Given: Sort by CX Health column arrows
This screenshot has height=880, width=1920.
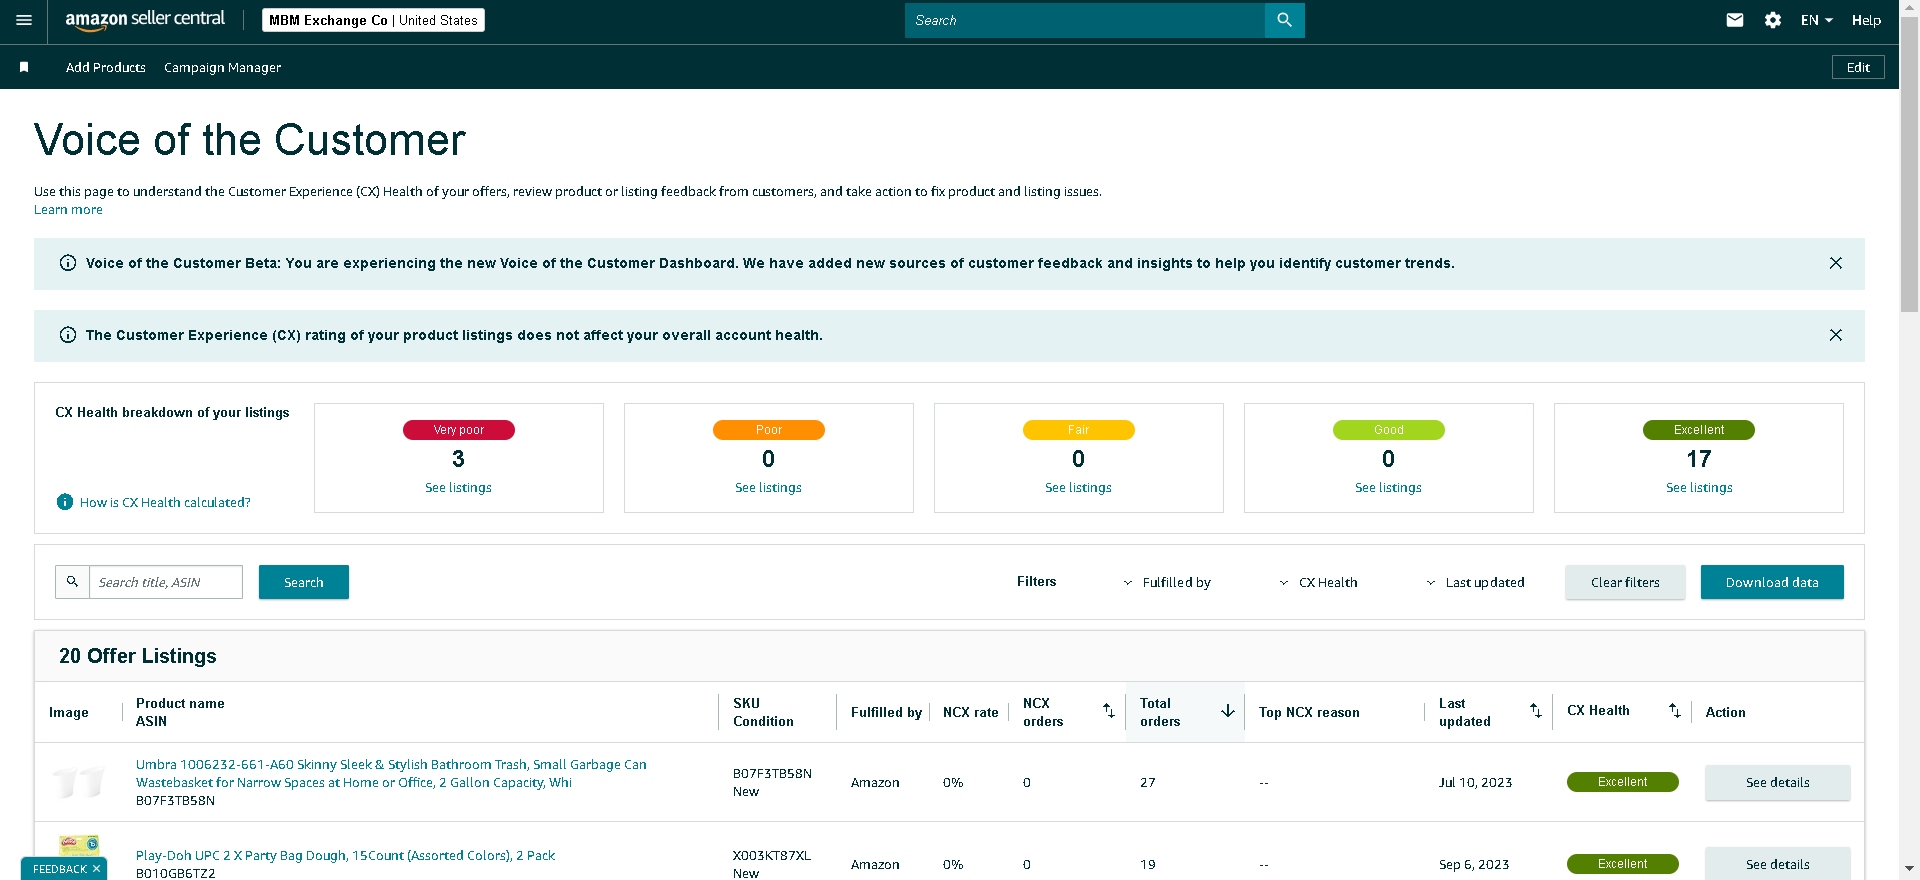Looking at the screenshot, I should pyautogui.click(x=1675, y=711).
